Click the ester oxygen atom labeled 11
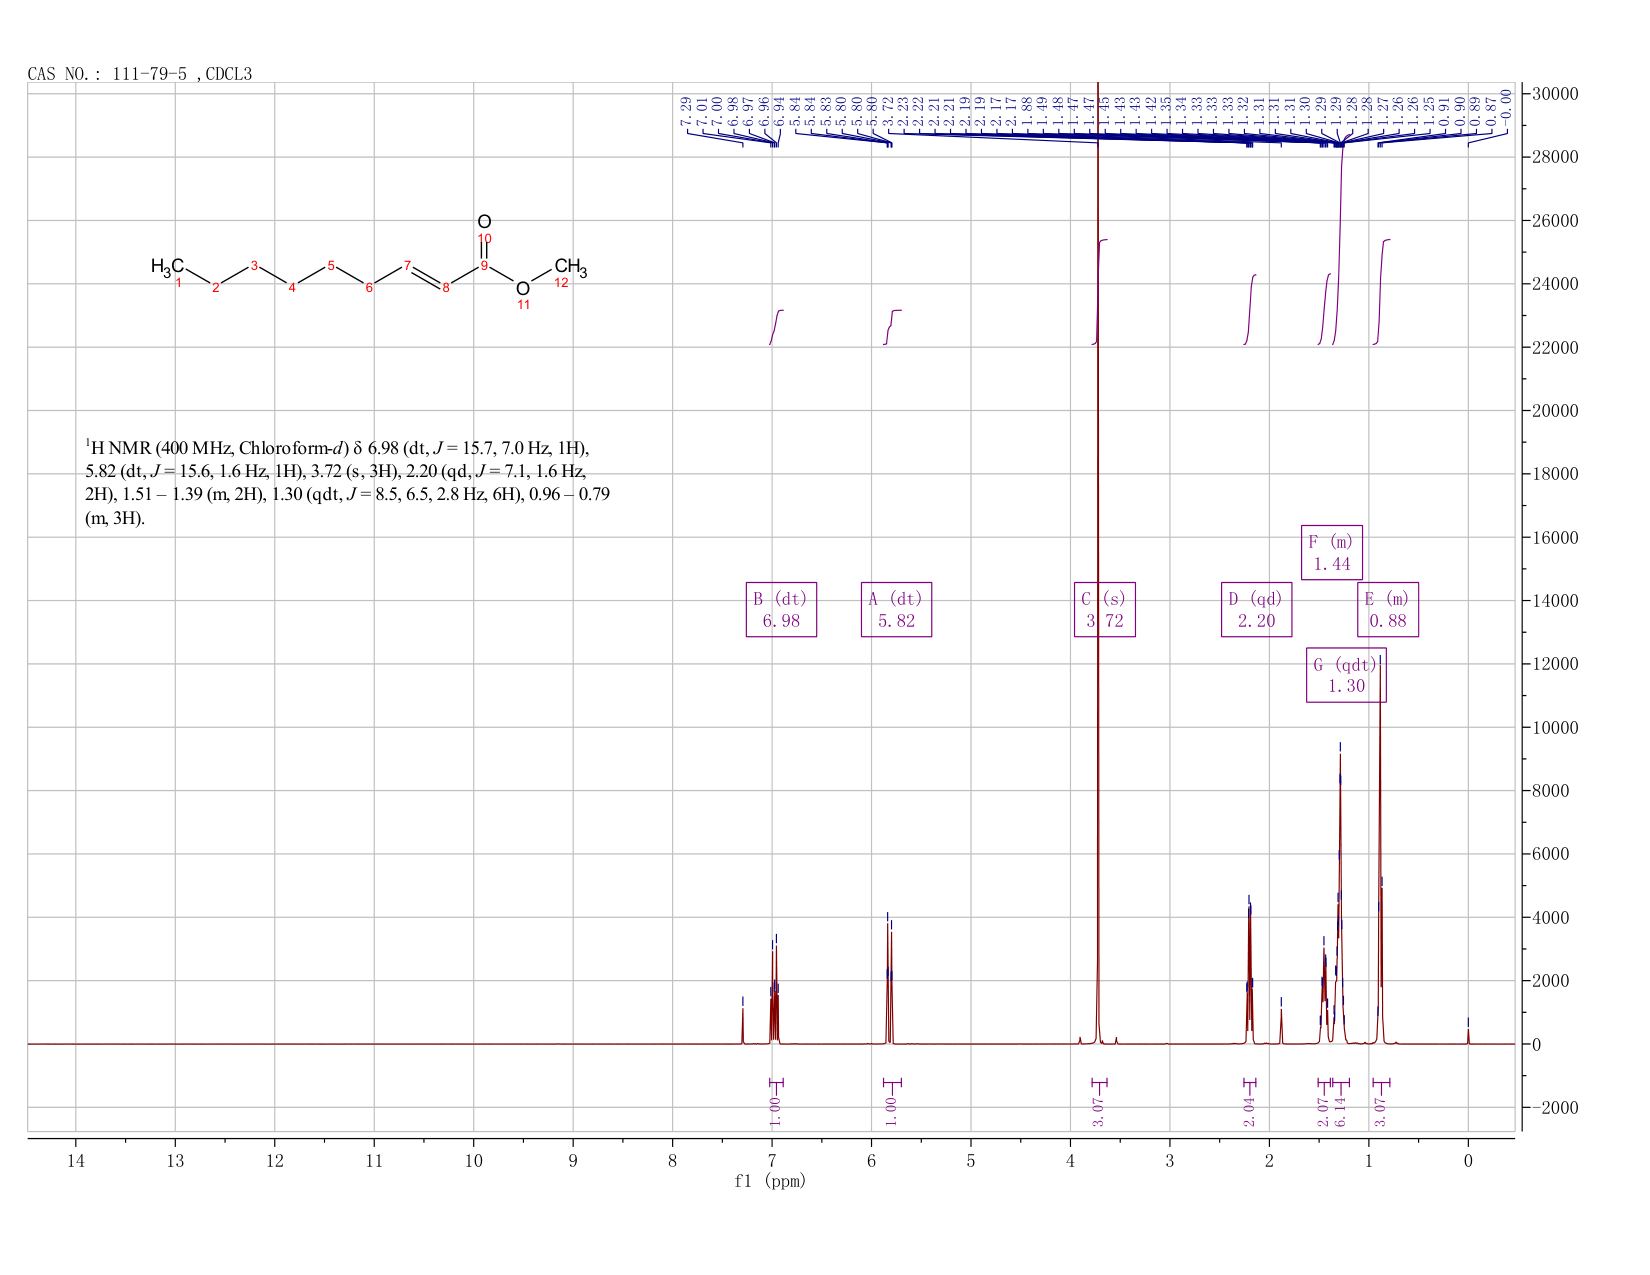1650x1275 pixels. pyautogui.click(x=522, y=289)
